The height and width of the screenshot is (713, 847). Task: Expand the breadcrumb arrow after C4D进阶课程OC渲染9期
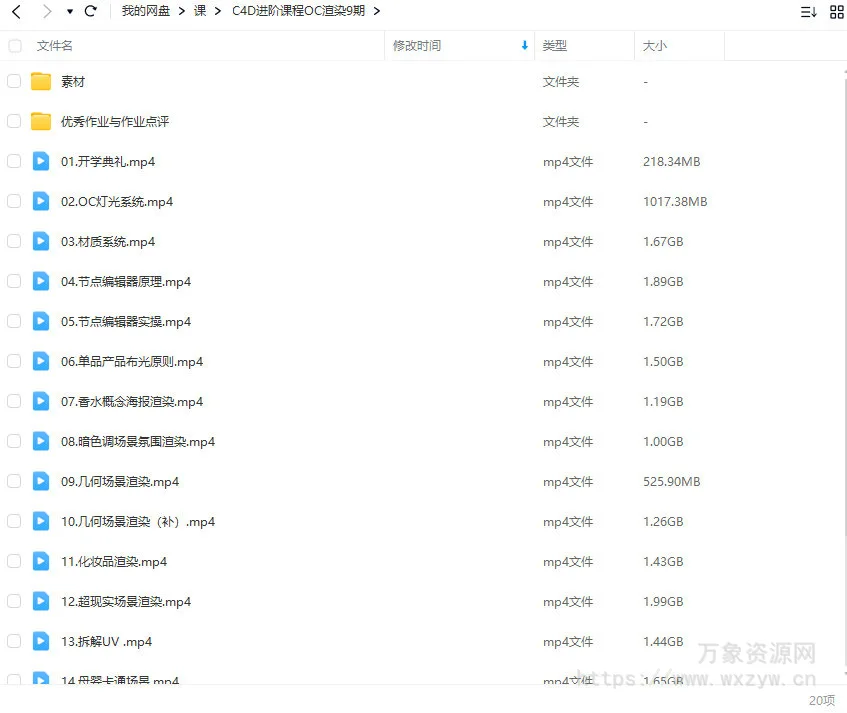point(377,11)
